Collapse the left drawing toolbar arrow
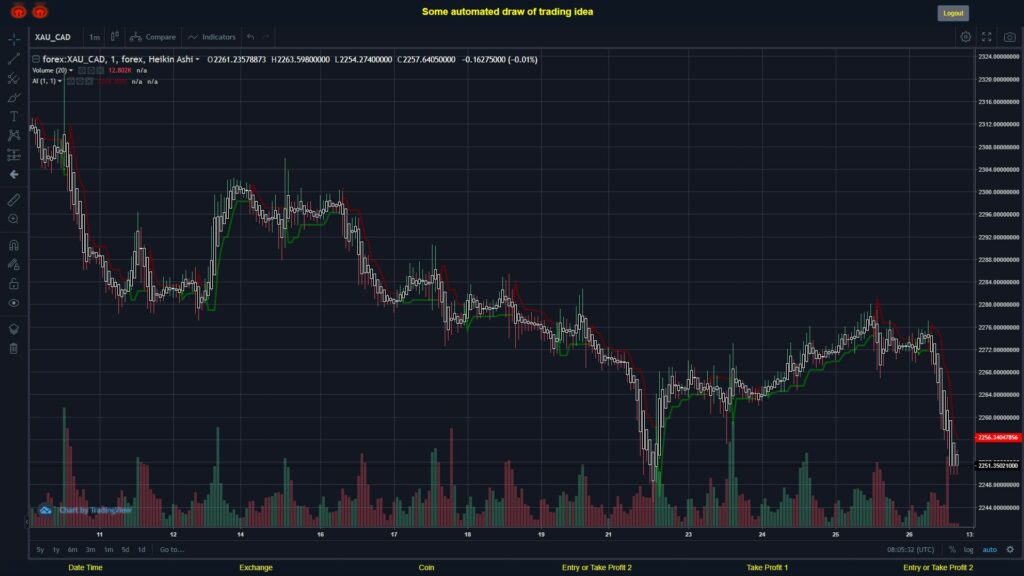This screenshot has height=576, width=1024. [x=27, y=522]
